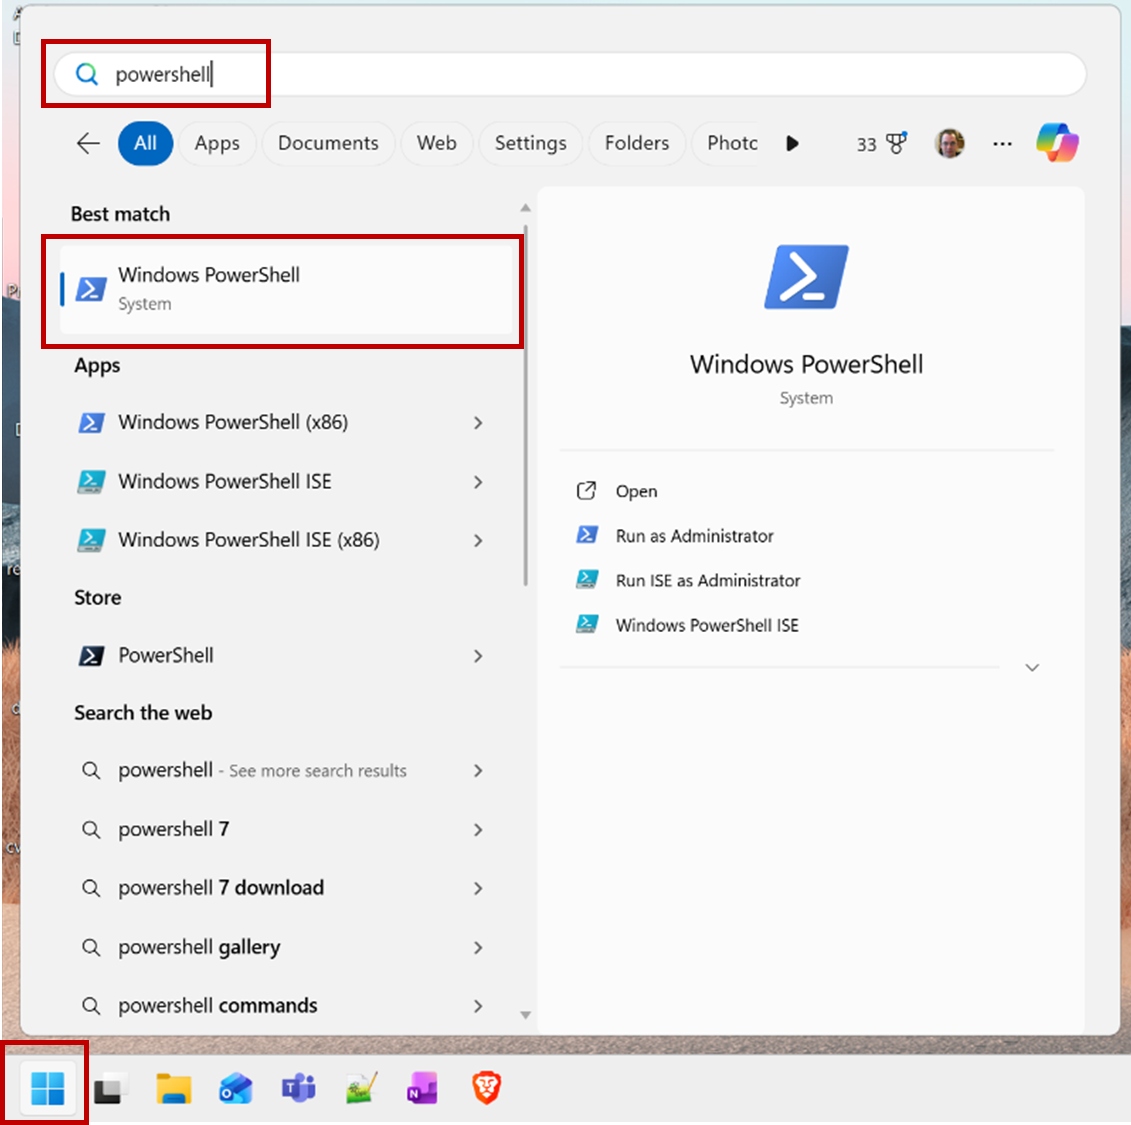Click the user profile picture
The height and width of the screenshot is (1125, 1131).
pos(949,143)
